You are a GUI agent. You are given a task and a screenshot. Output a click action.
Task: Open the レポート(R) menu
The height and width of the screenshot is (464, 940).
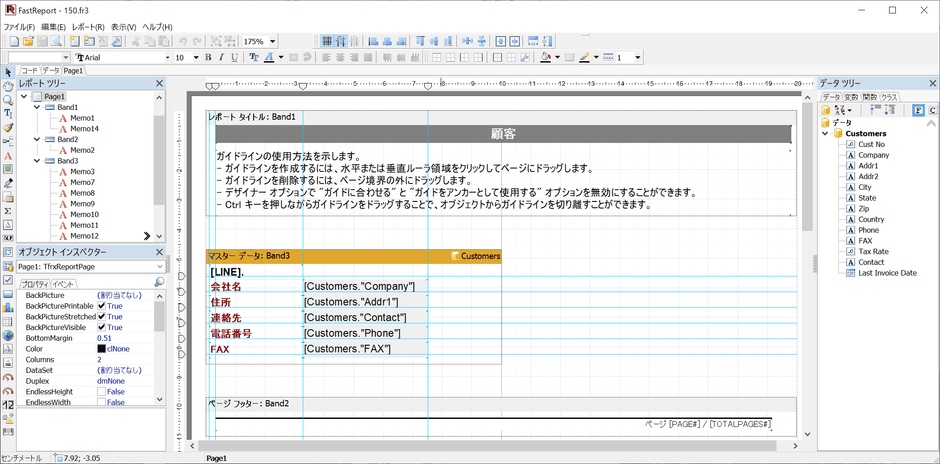pyautogui.click(x=88, y=26)
